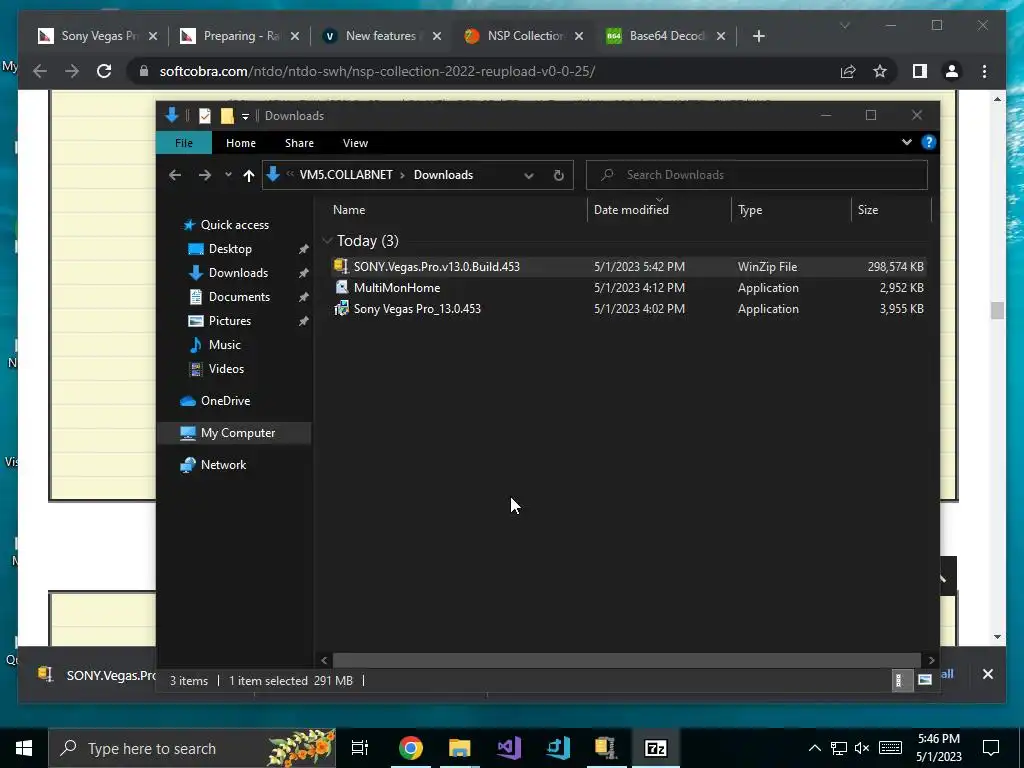
Task: Click the horizontal scrollbar in file list
Action: [627, 660]
